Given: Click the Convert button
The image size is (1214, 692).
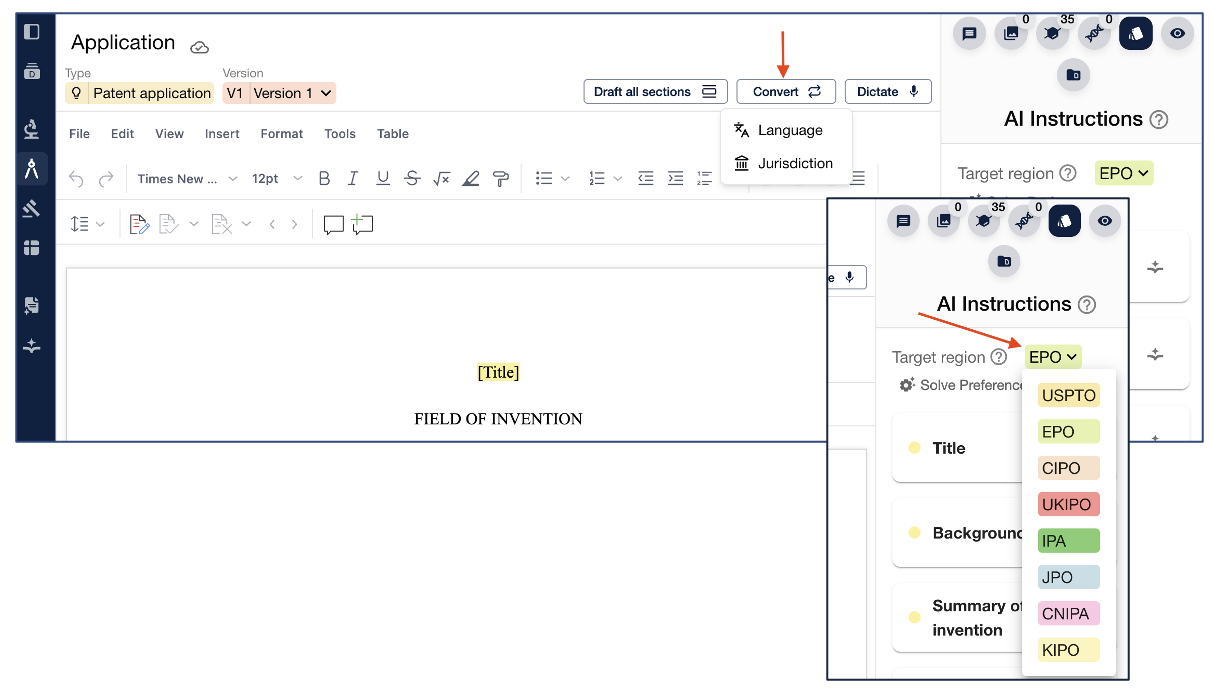Looking at the screenshot, I should [786, 91].
